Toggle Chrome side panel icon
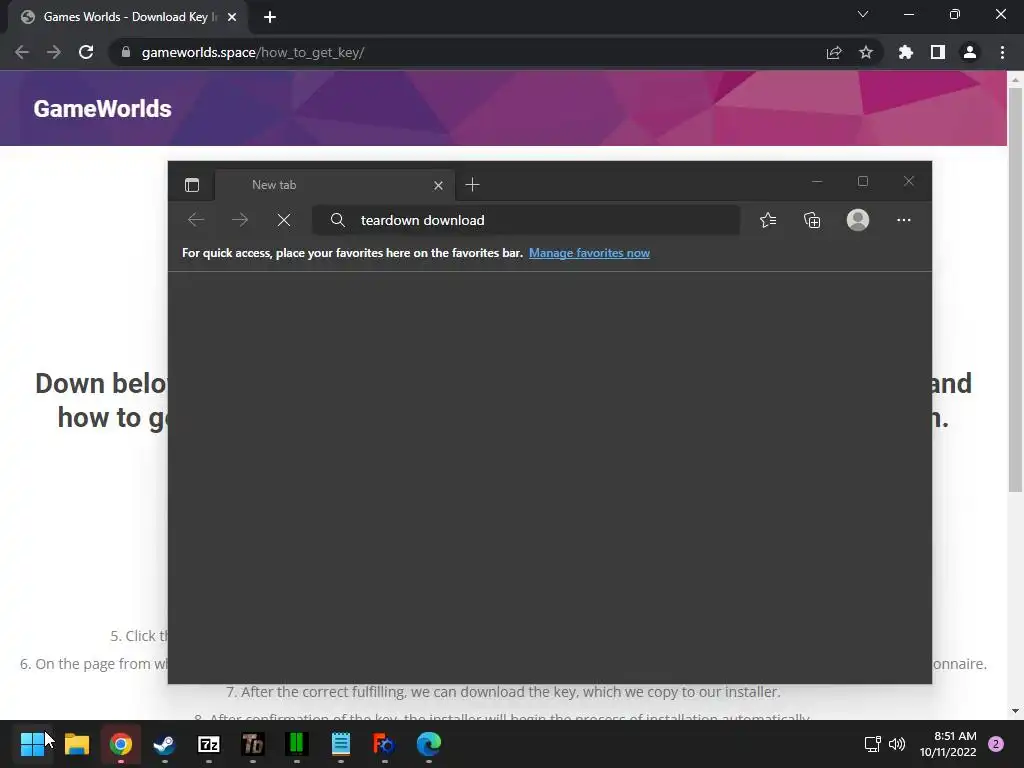 (938, 52)
